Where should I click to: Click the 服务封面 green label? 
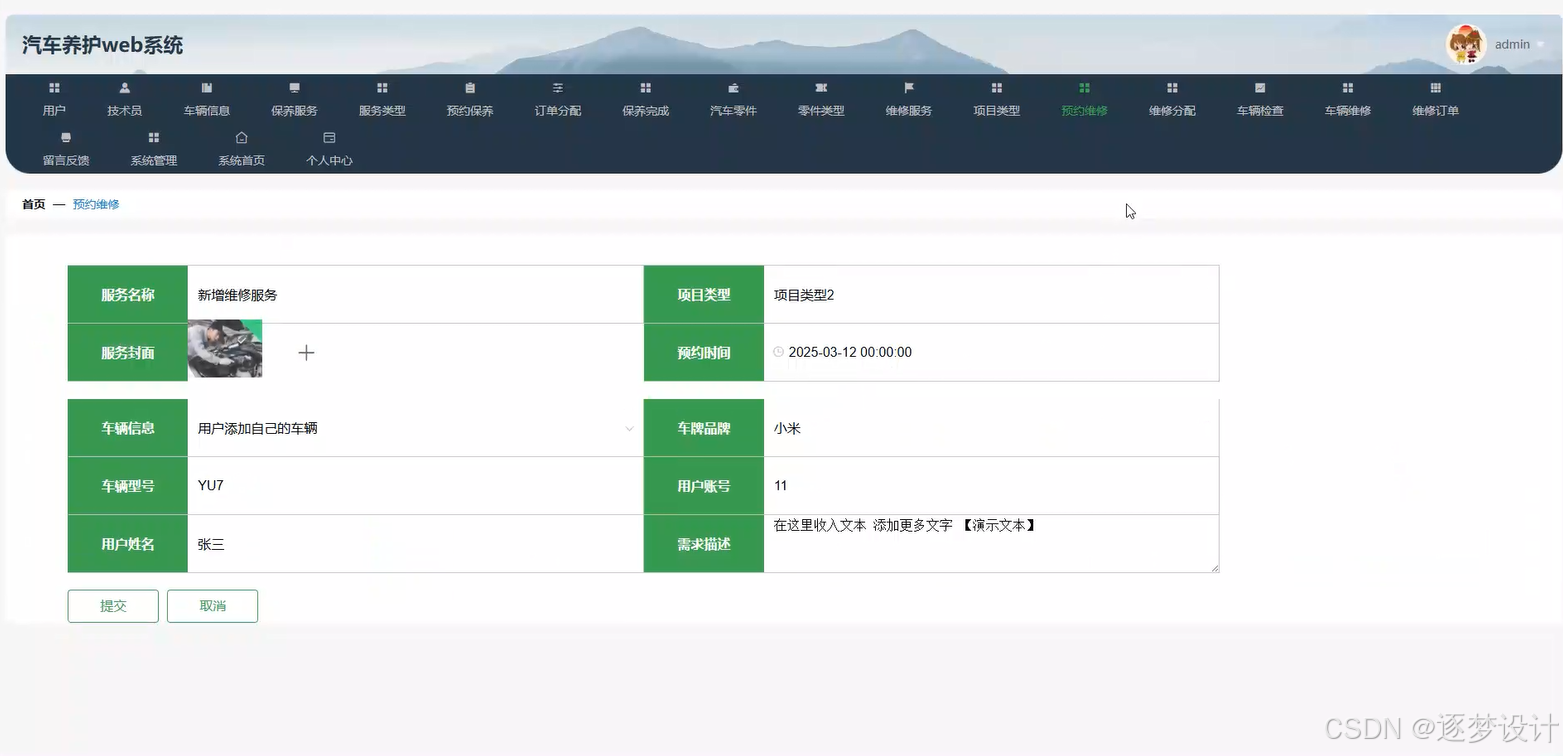(x=128, y=352)
